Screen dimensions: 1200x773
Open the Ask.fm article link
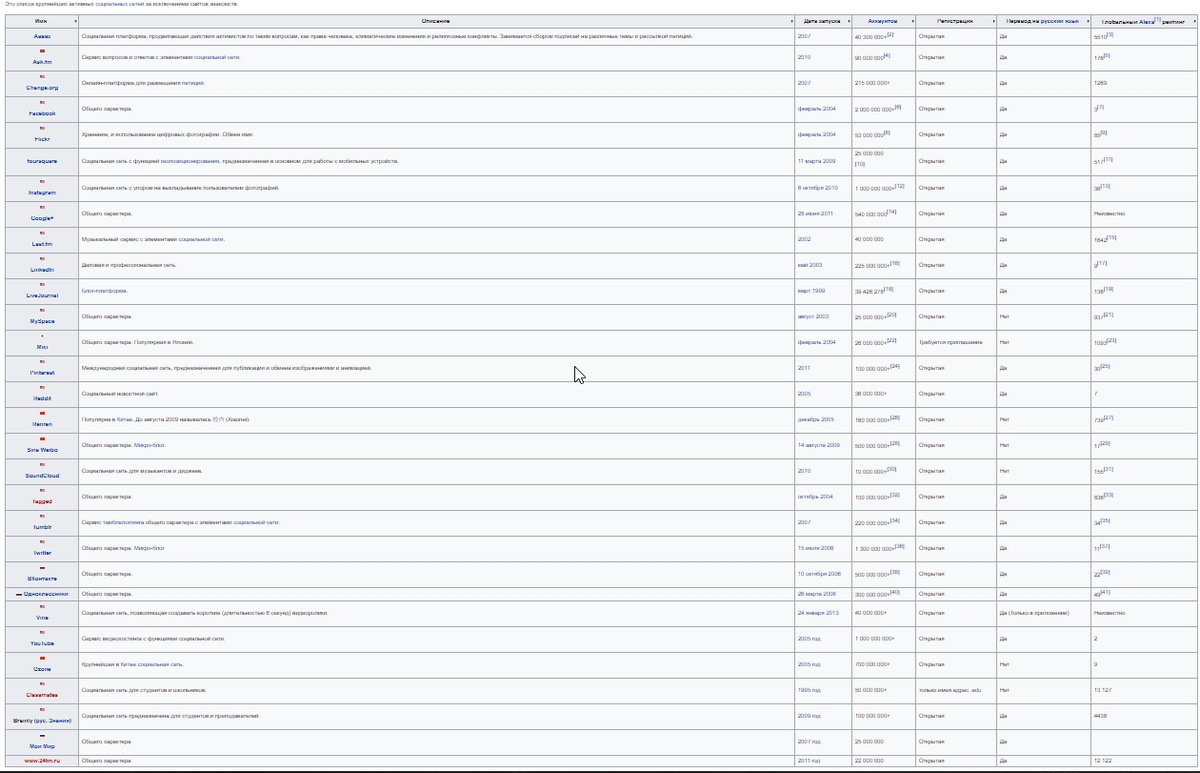click(x=41, y=62)
